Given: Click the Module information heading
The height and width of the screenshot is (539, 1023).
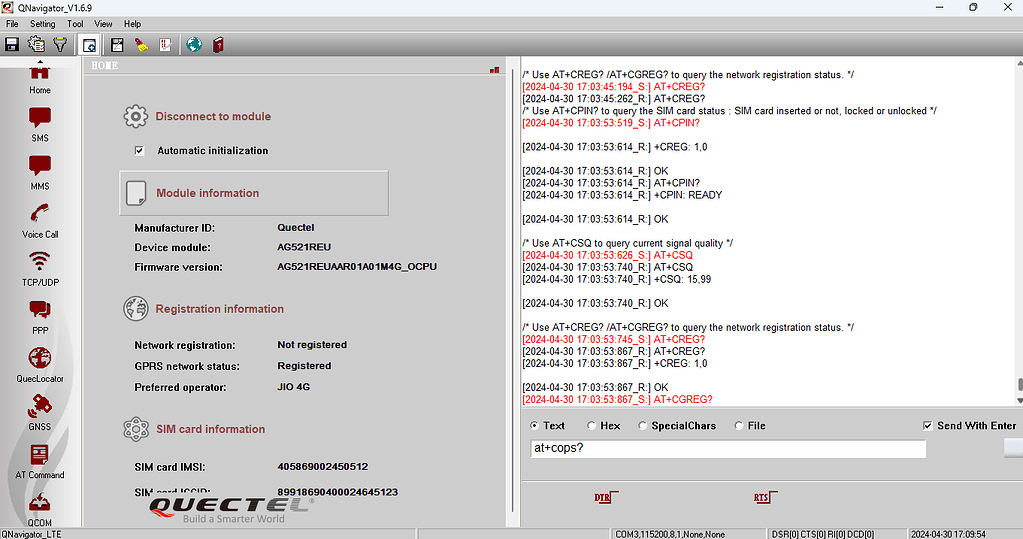Looking at the screenshot, I should coord(207,193).
